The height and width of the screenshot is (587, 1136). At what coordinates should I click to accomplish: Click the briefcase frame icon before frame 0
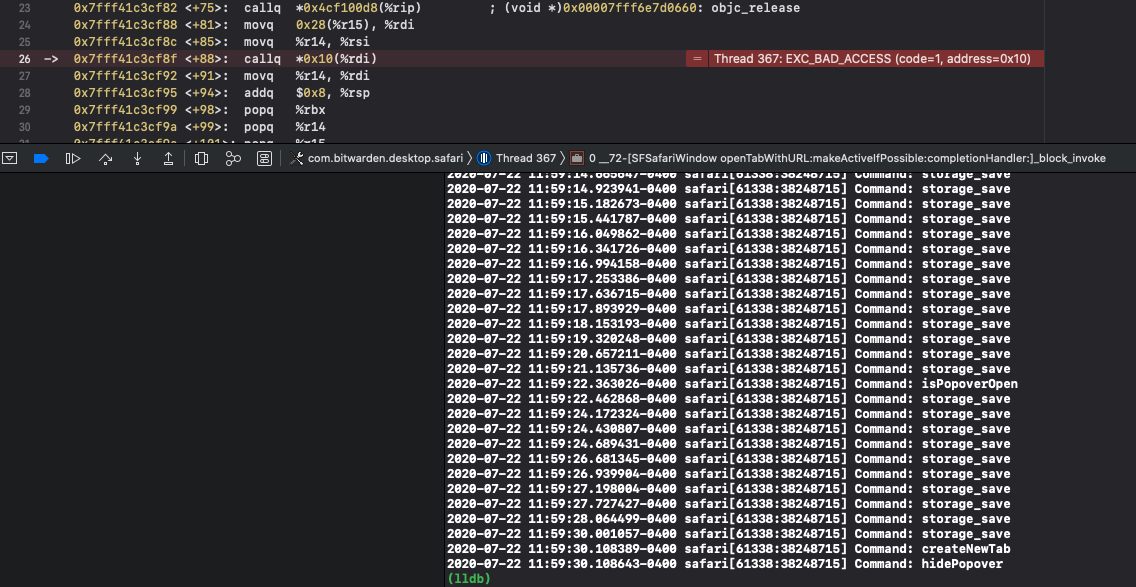tap(577, 158)
